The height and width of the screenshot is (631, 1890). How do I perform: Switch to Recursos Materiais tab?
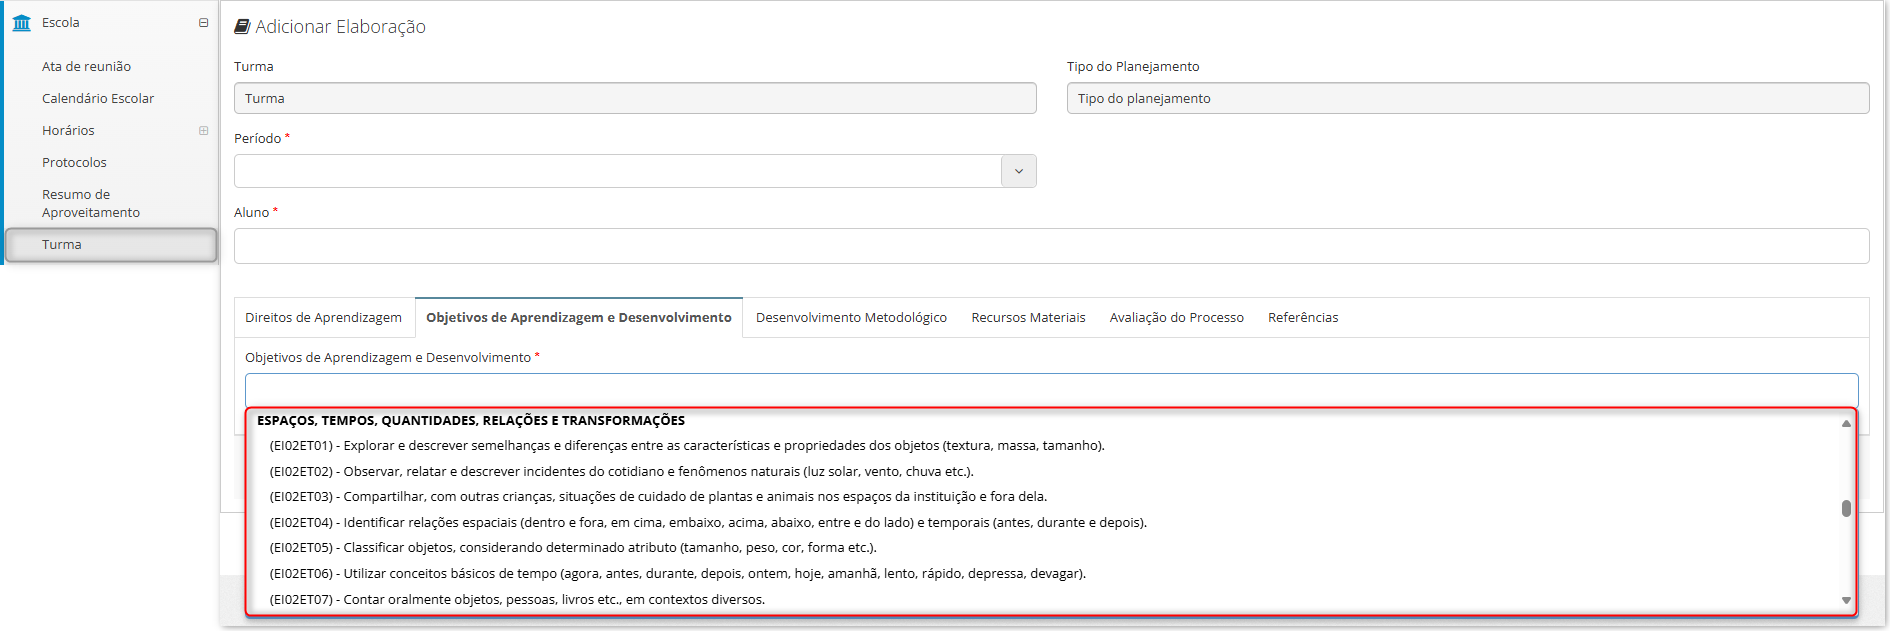tap(1028, 318)
